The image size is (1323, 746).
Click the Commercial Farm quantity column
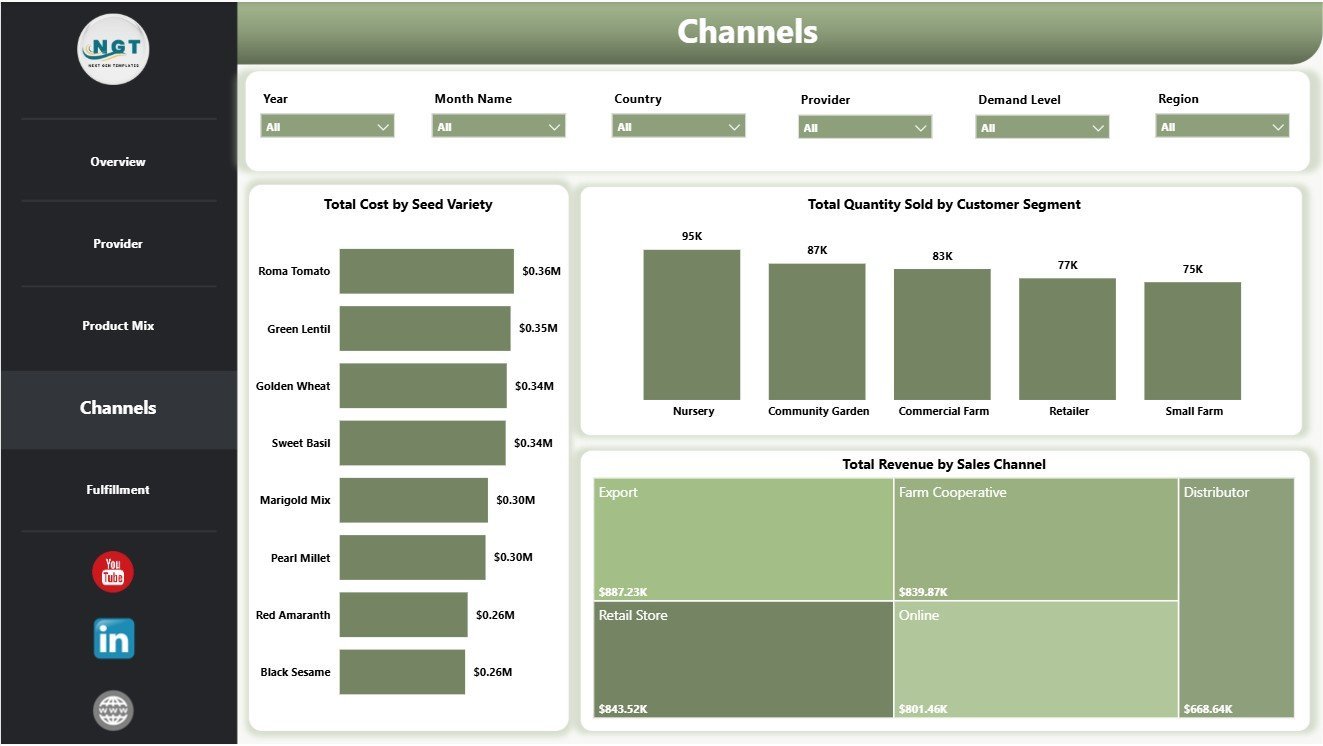[942, 335]
